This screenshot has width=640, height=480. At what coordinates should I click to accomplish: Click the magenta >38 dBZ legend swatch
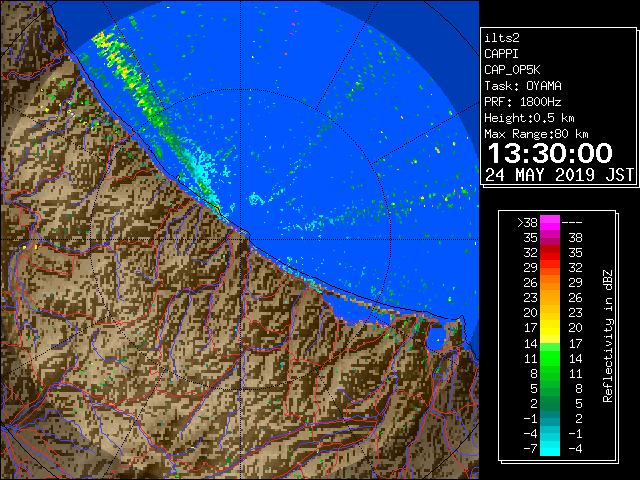pos(550,223)
